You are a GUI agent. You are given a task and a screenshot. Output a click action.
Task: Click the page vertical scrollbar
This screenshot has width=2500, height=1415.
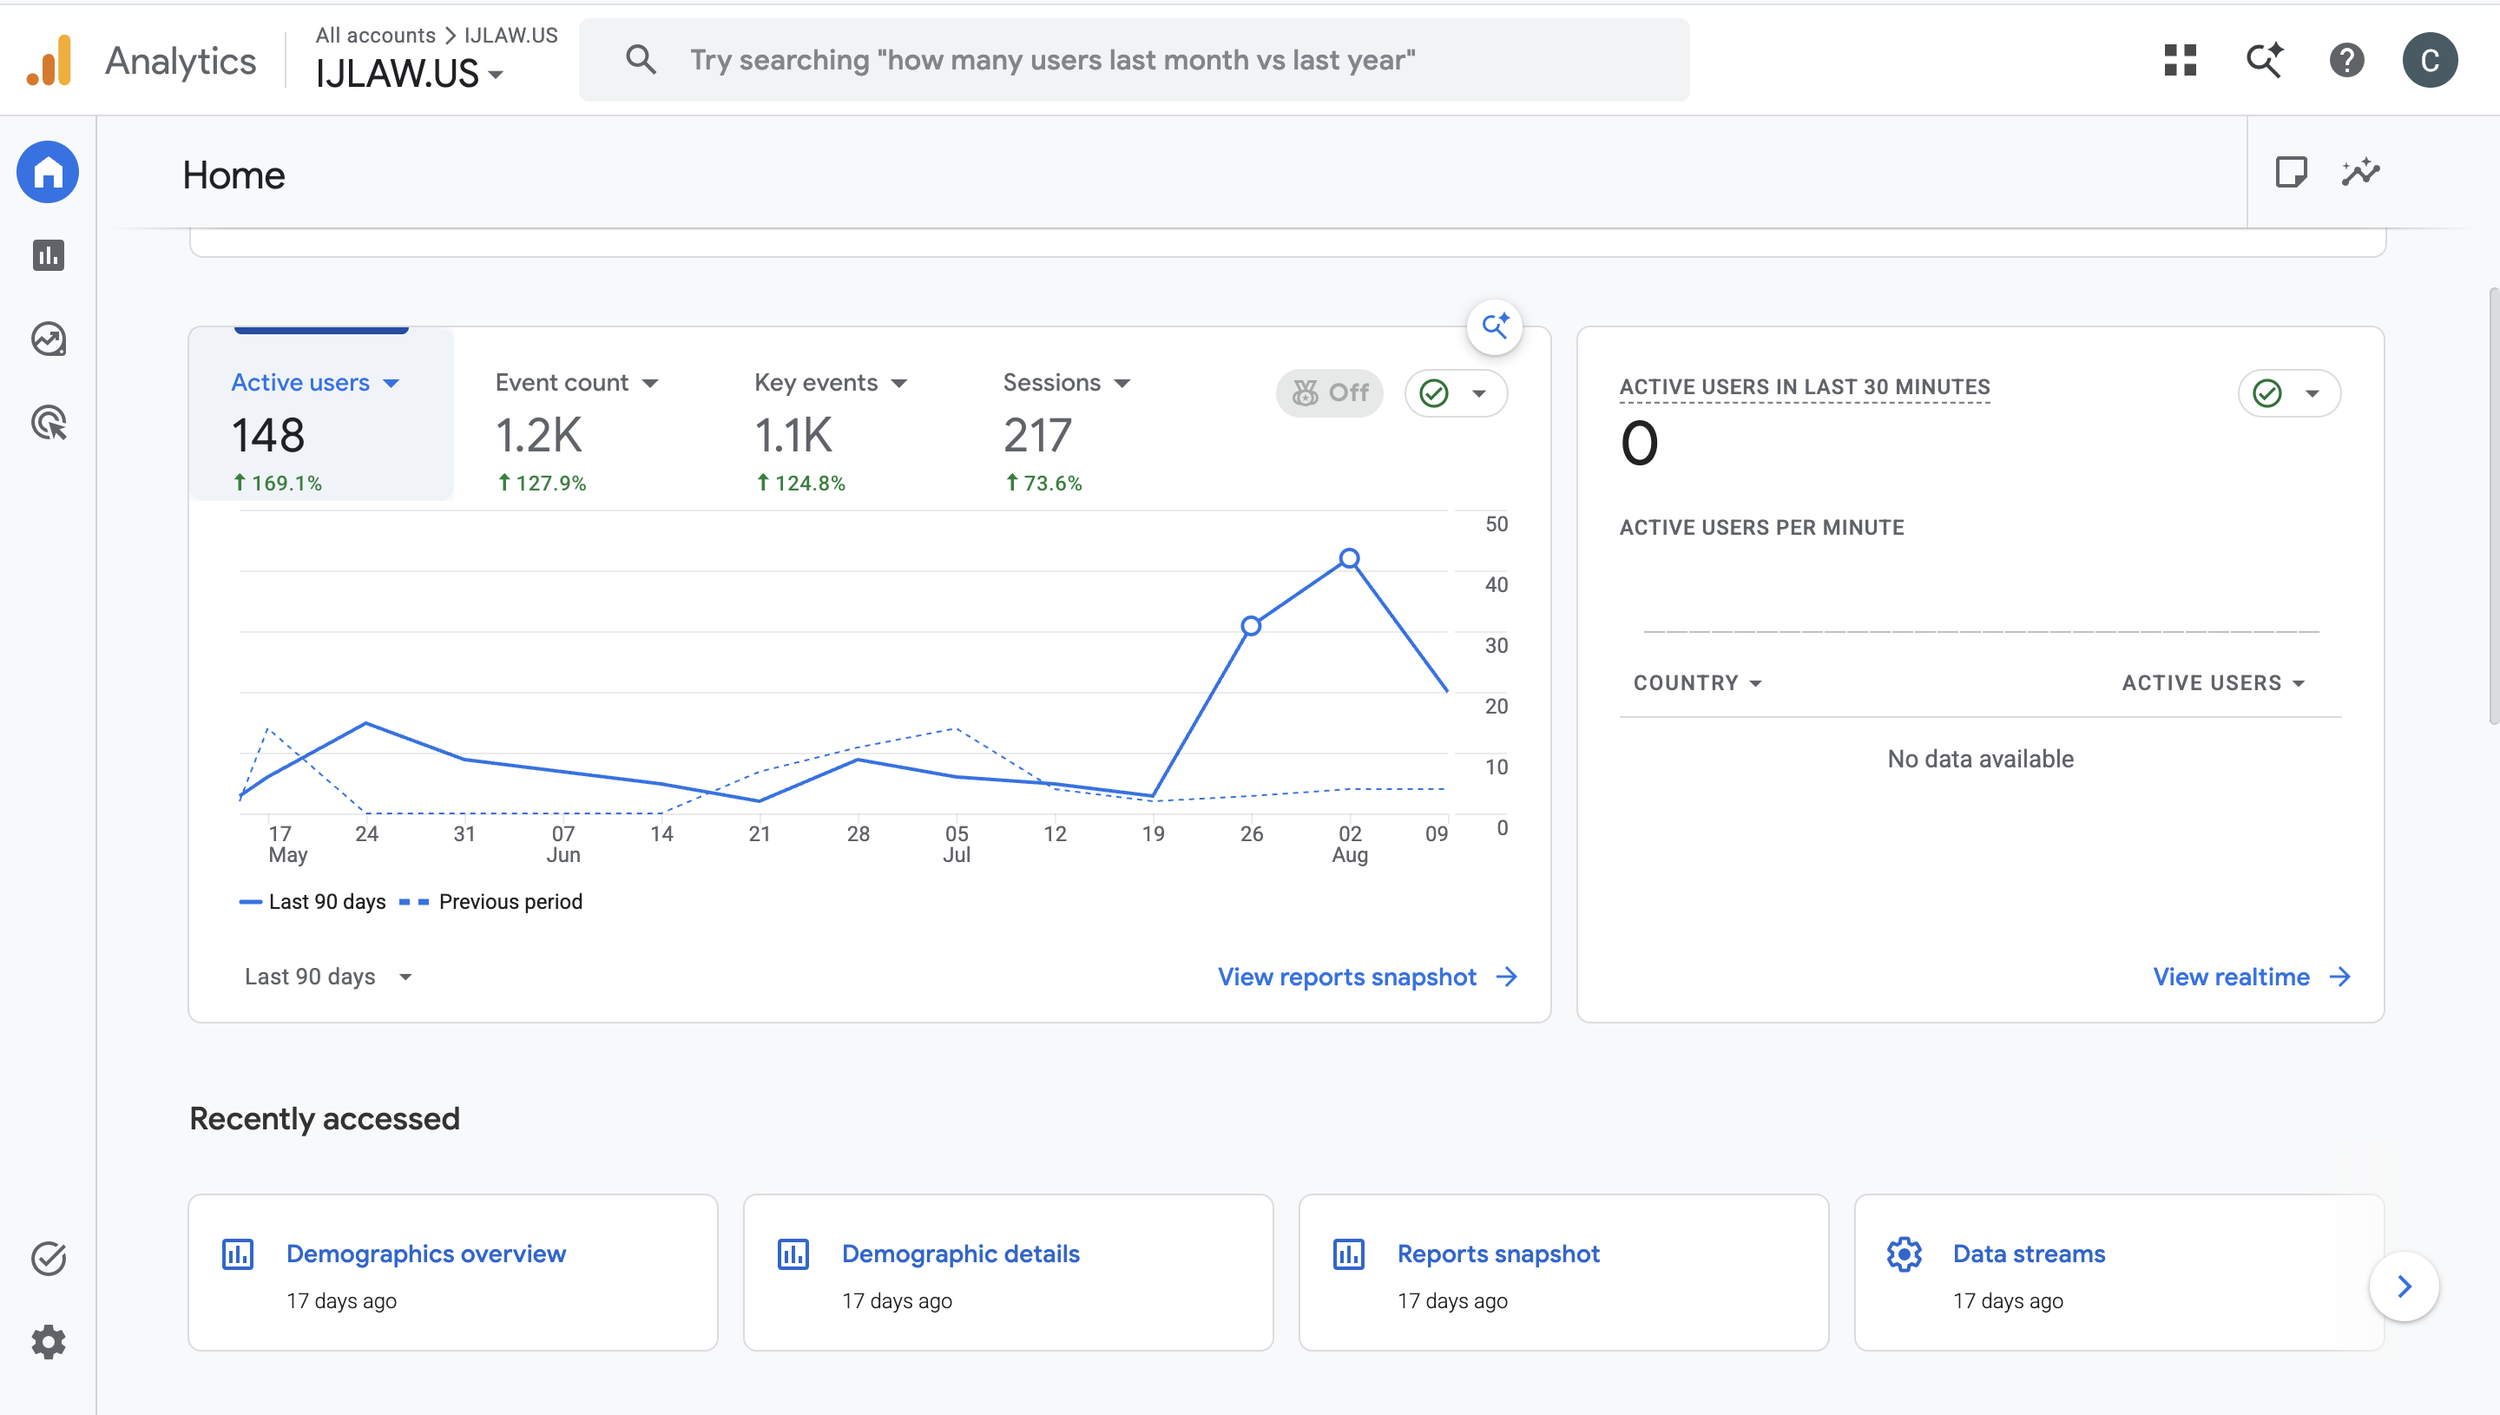[2493, 505]
